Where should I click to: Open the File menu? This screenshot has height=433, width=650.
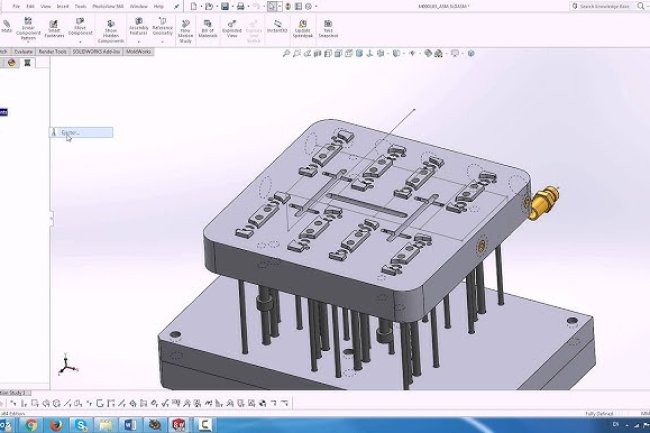[x=16, y=7]
